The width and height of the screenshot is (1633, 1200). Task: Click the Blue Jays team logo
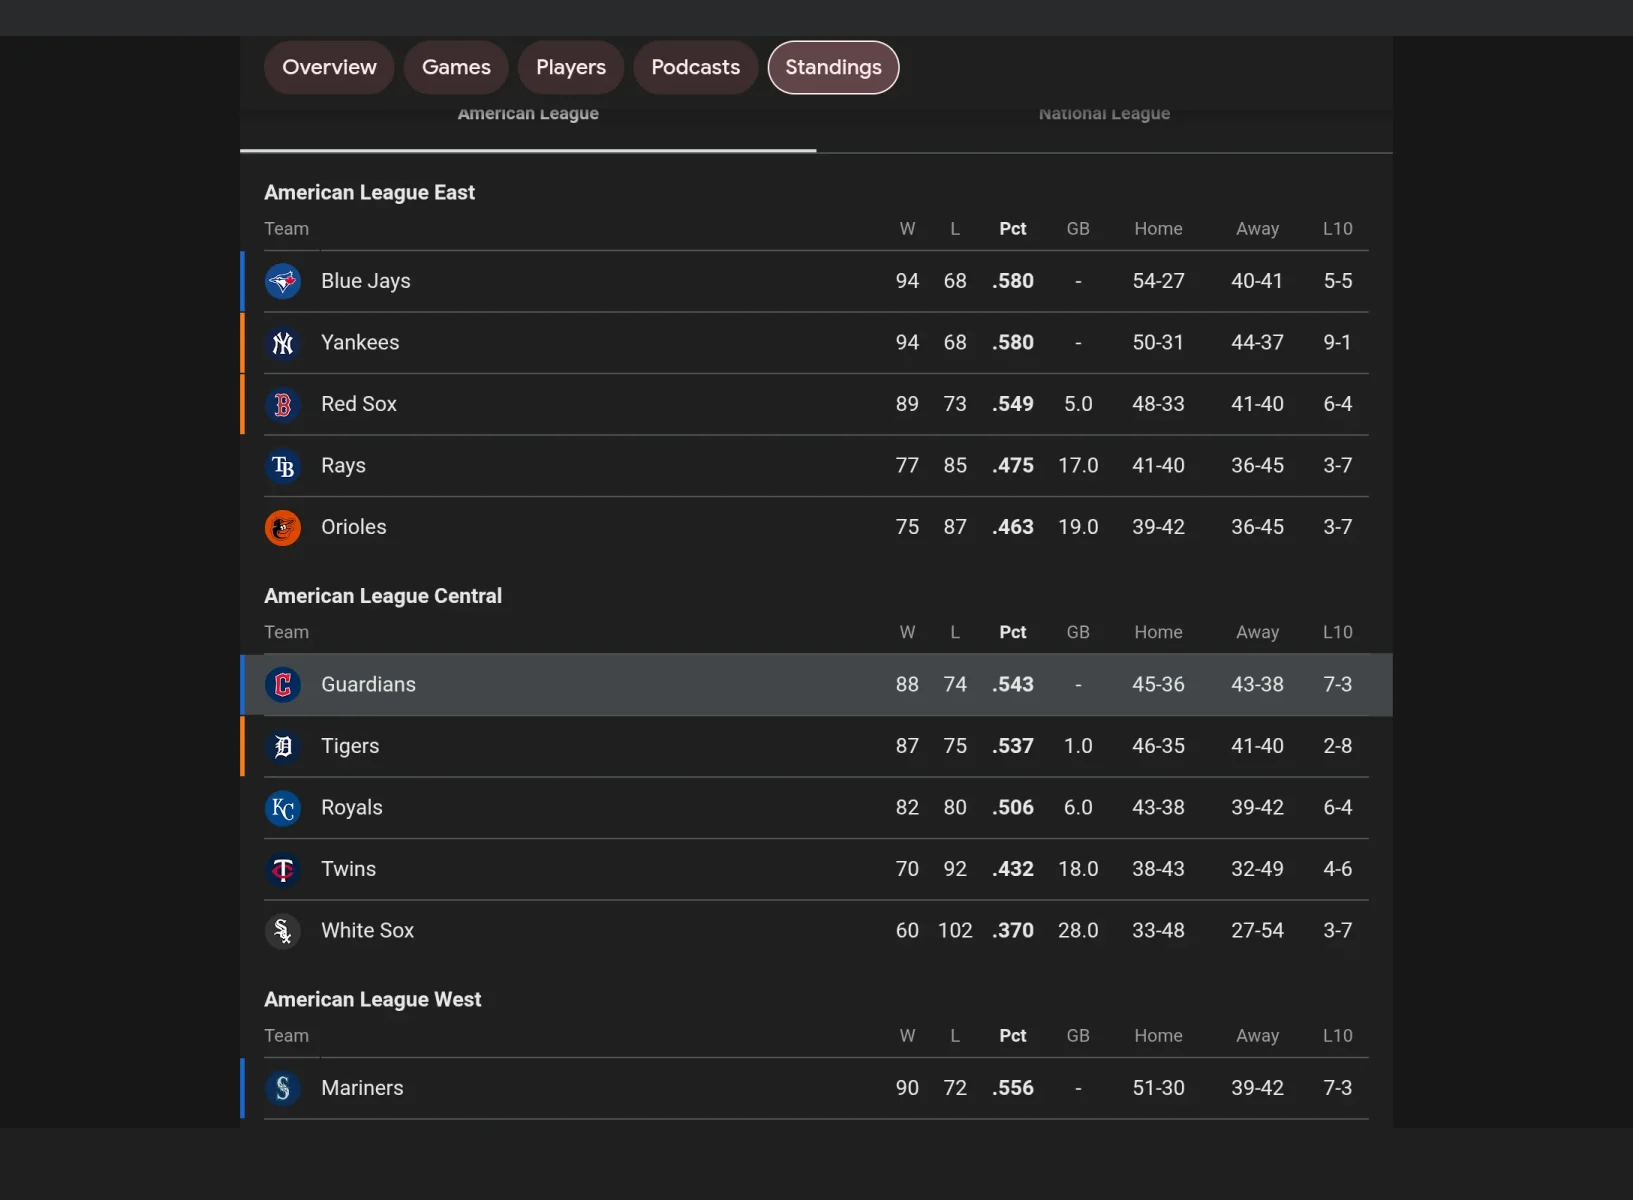(283, 282)
